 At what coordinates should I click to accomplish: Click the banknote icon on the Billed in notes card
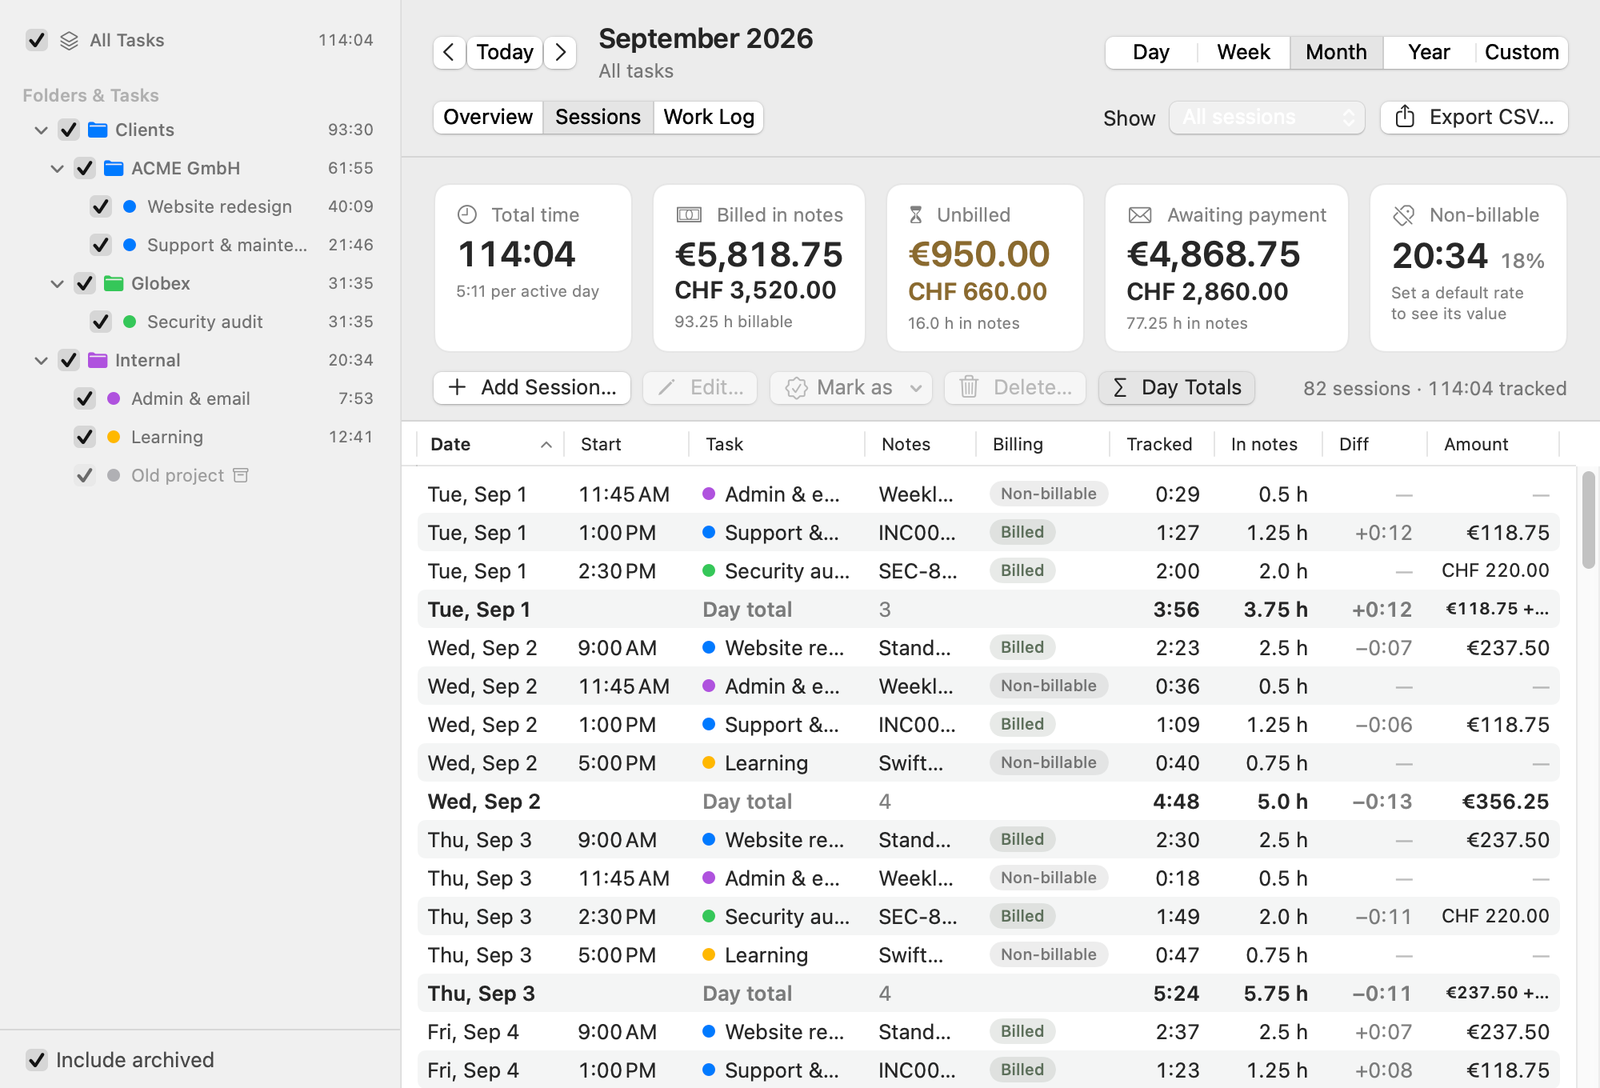point(689,215)
